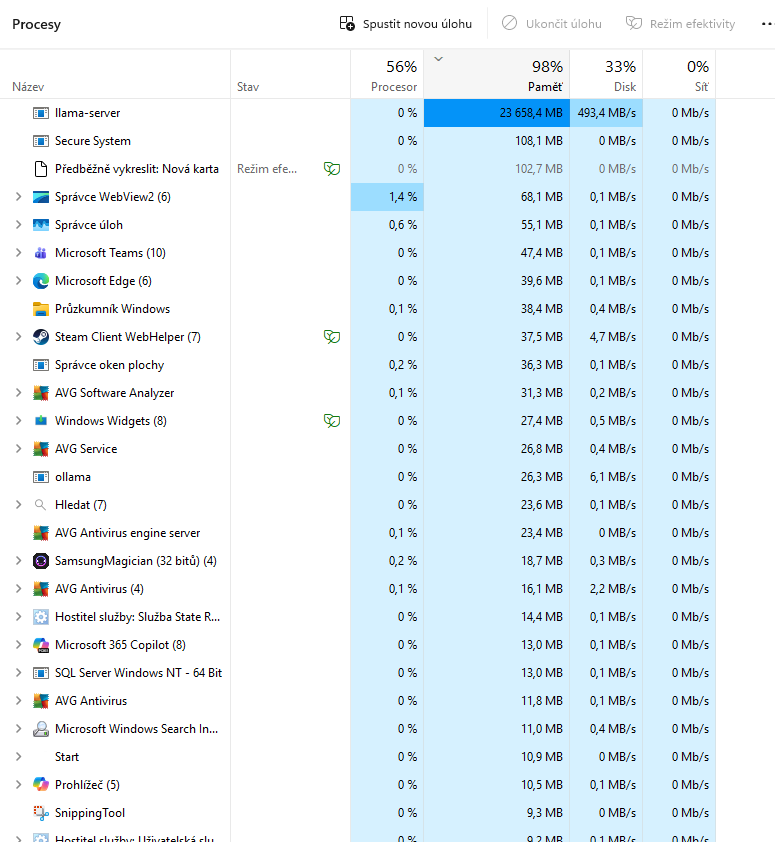Click the Steam Client WebHelper icon
775x842 pixels.
tap(41, 337)
